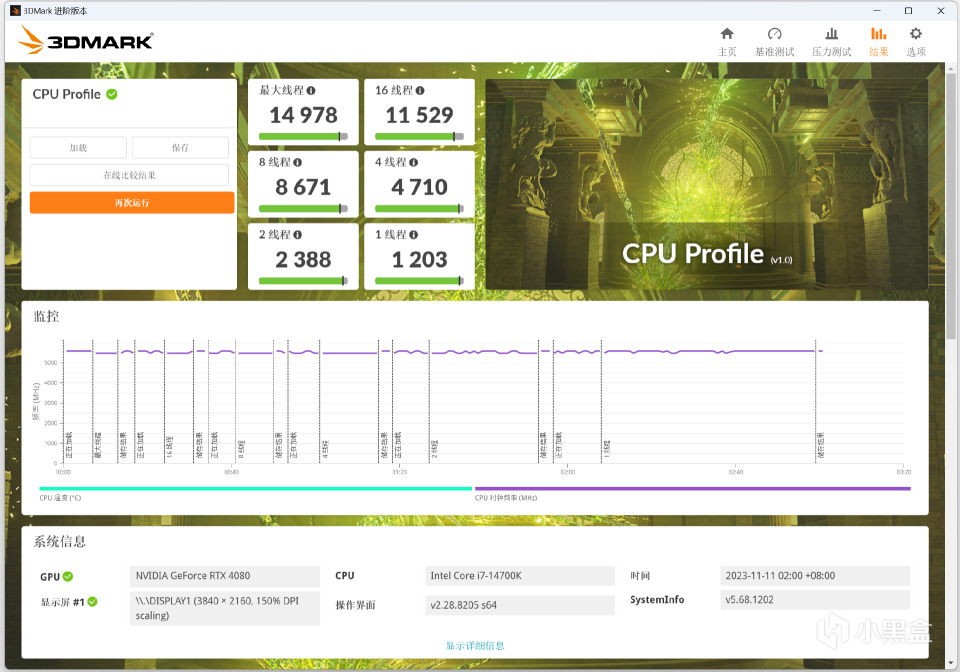Click the 2 线程 marker in the monitoring chart
960x672 pixels.
click(x=435, y=449)
